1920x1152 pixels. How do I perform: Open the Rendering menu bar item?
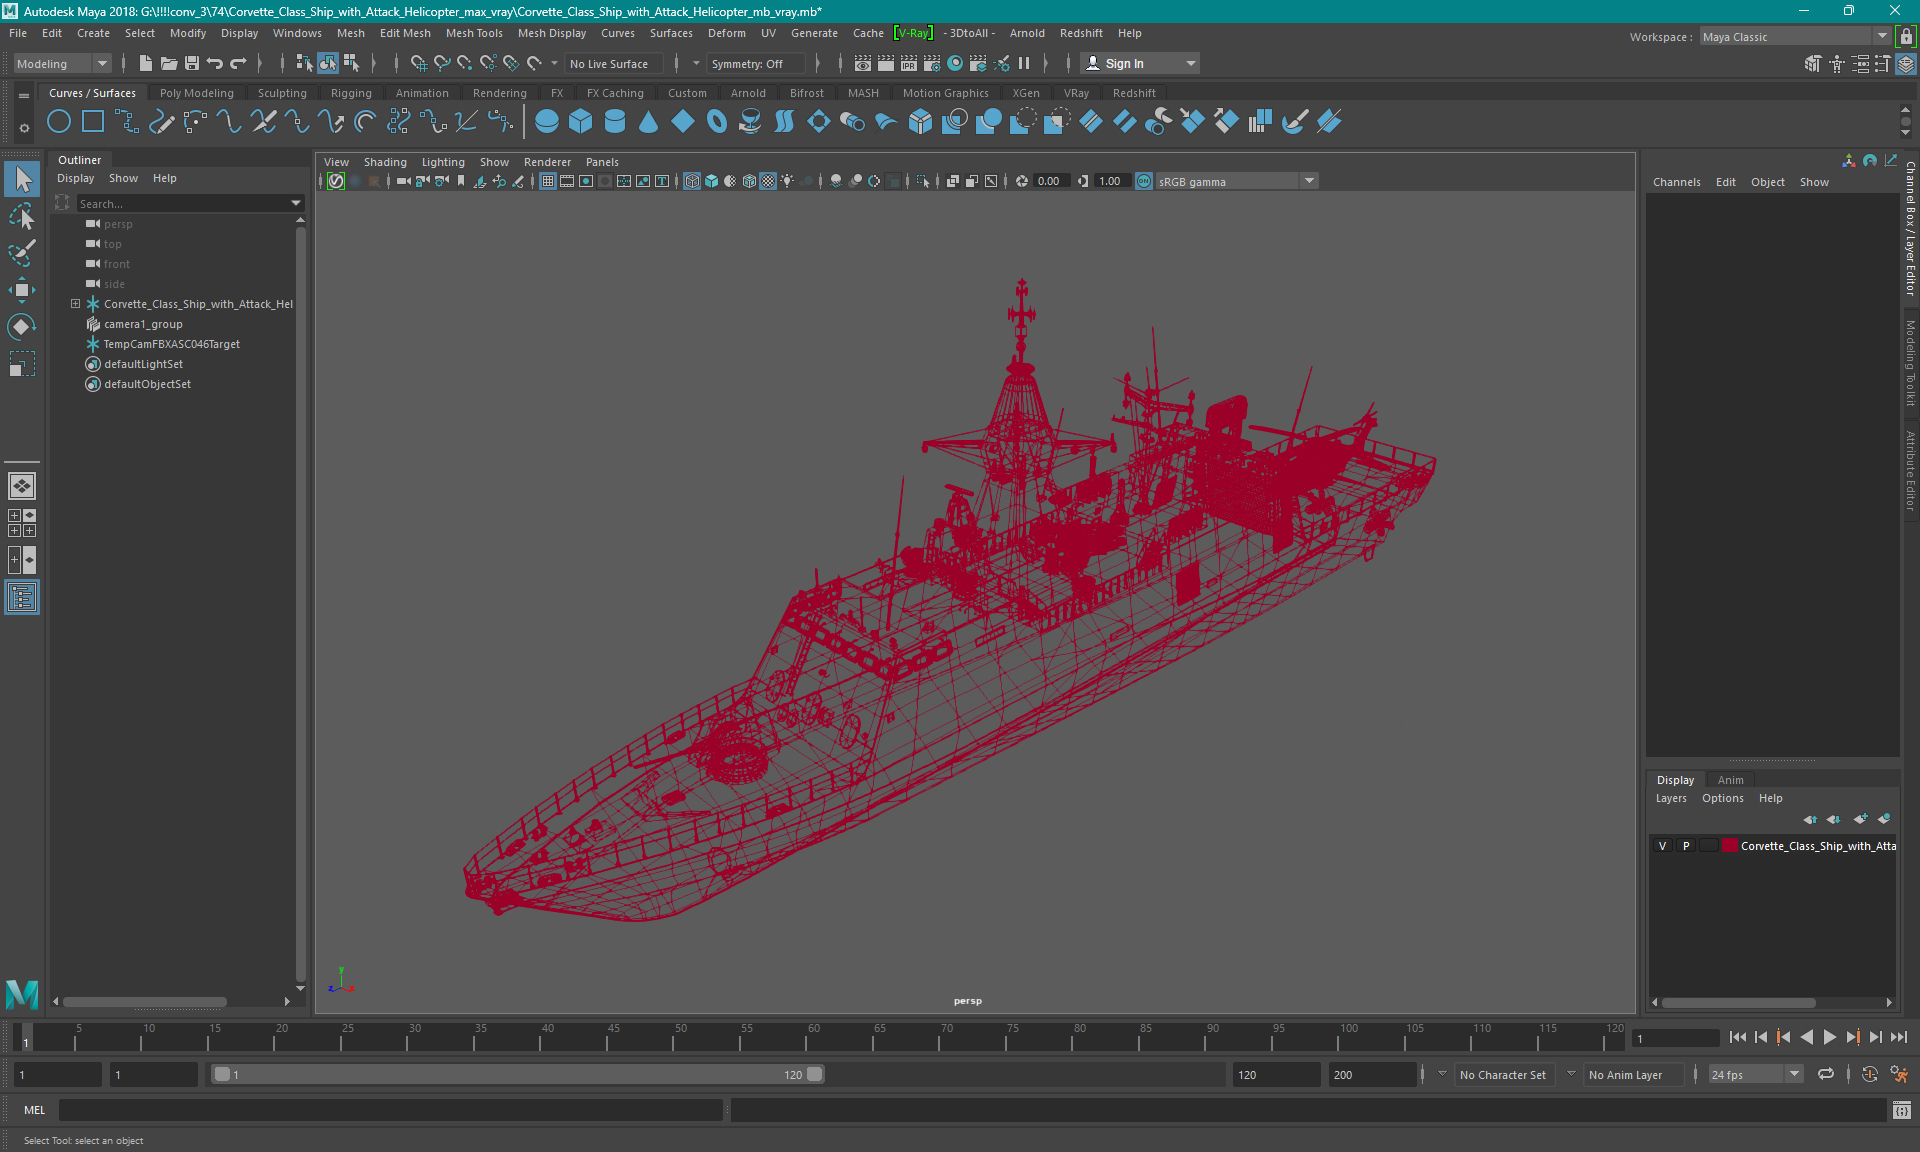point(499,92)
